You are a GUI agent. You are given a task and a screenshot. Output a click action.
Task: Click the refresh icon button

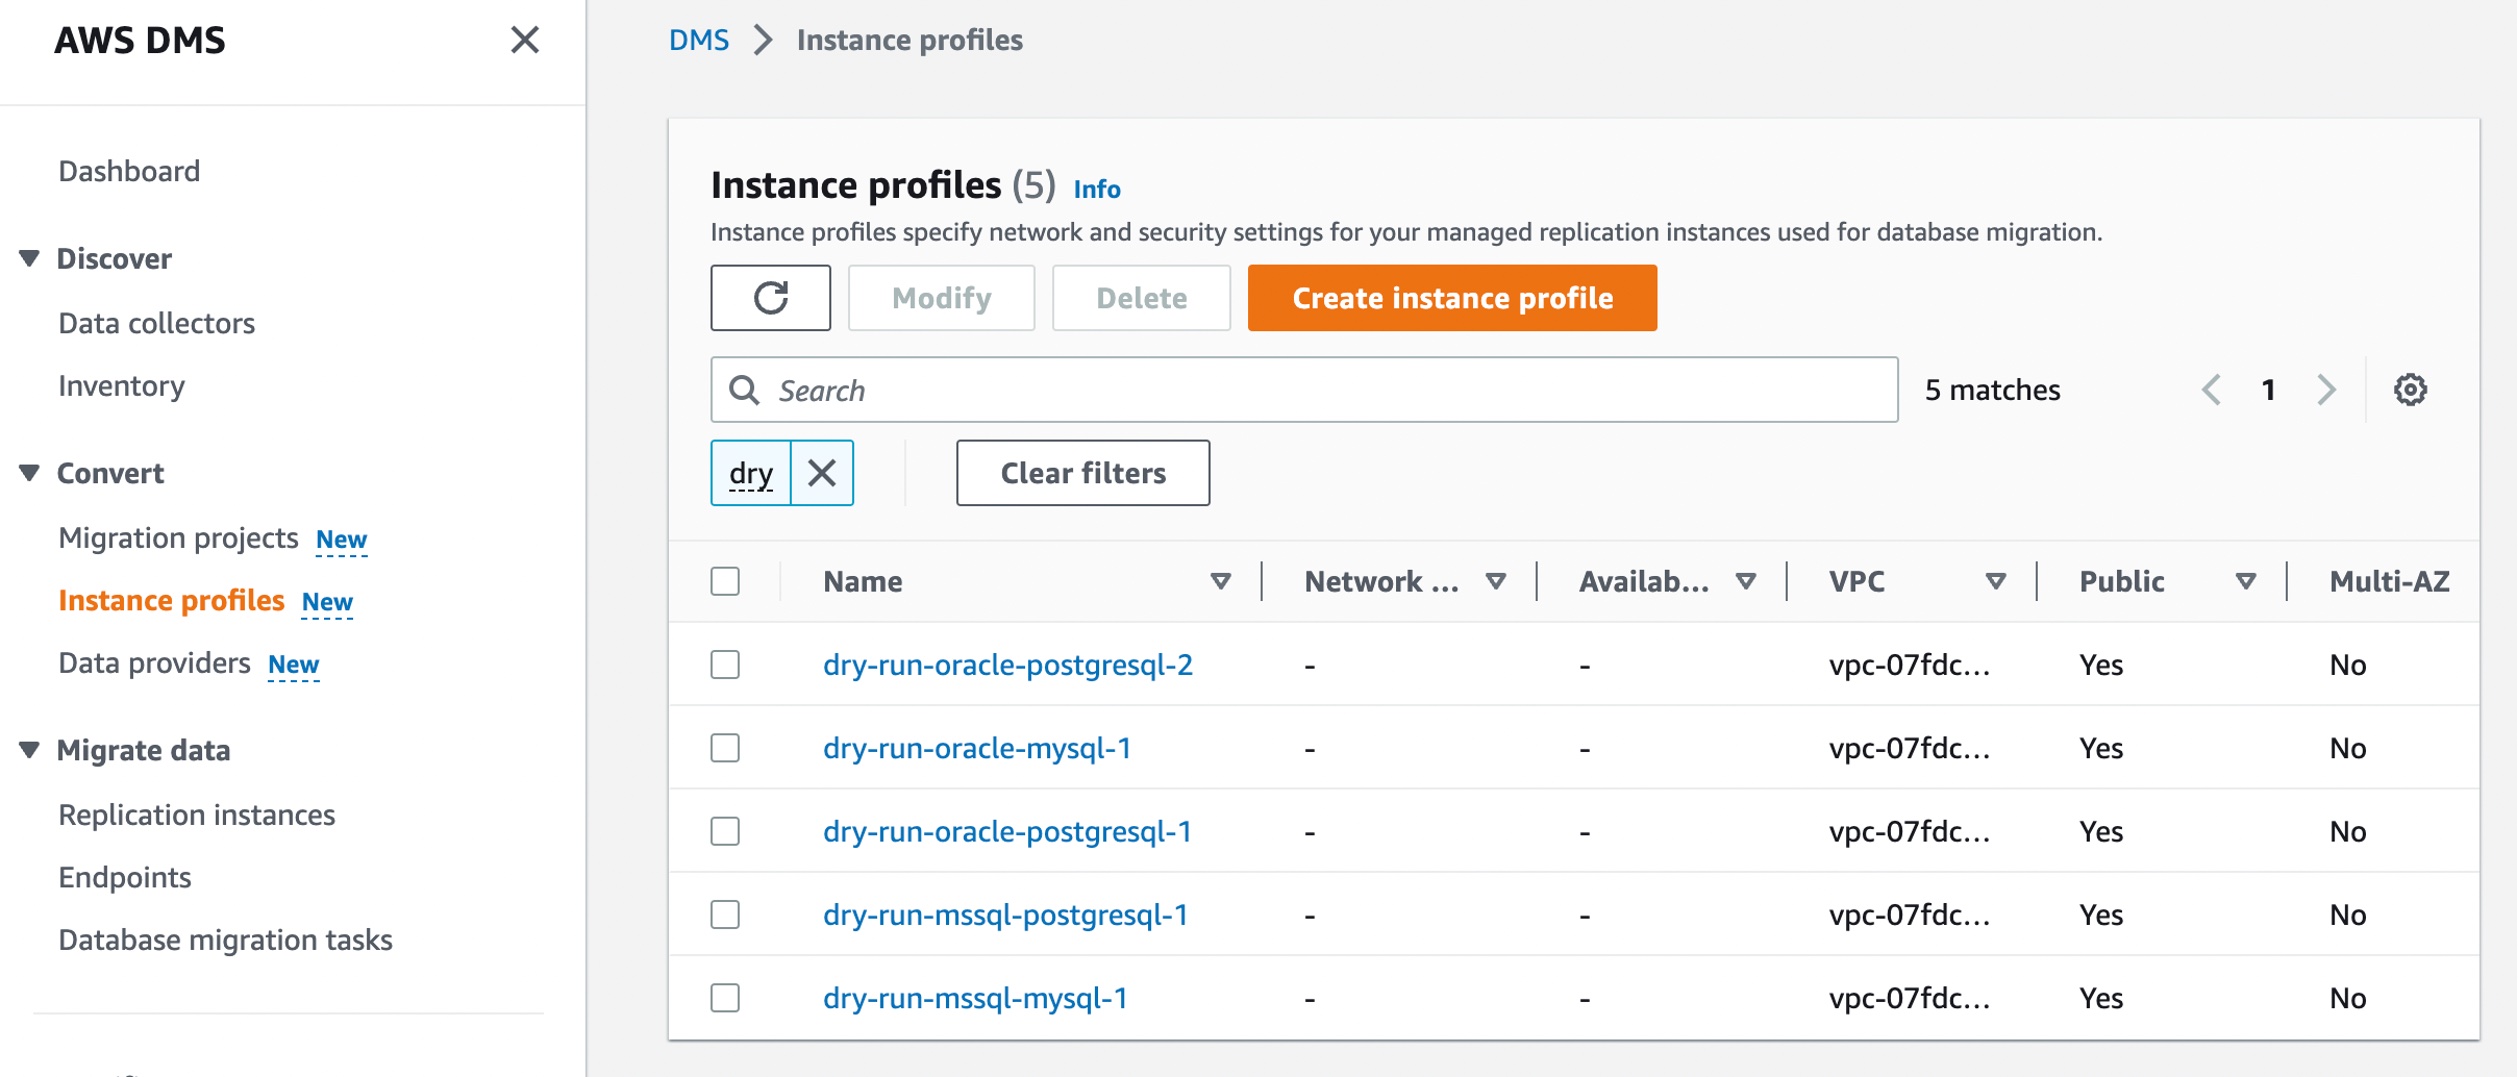770,298
